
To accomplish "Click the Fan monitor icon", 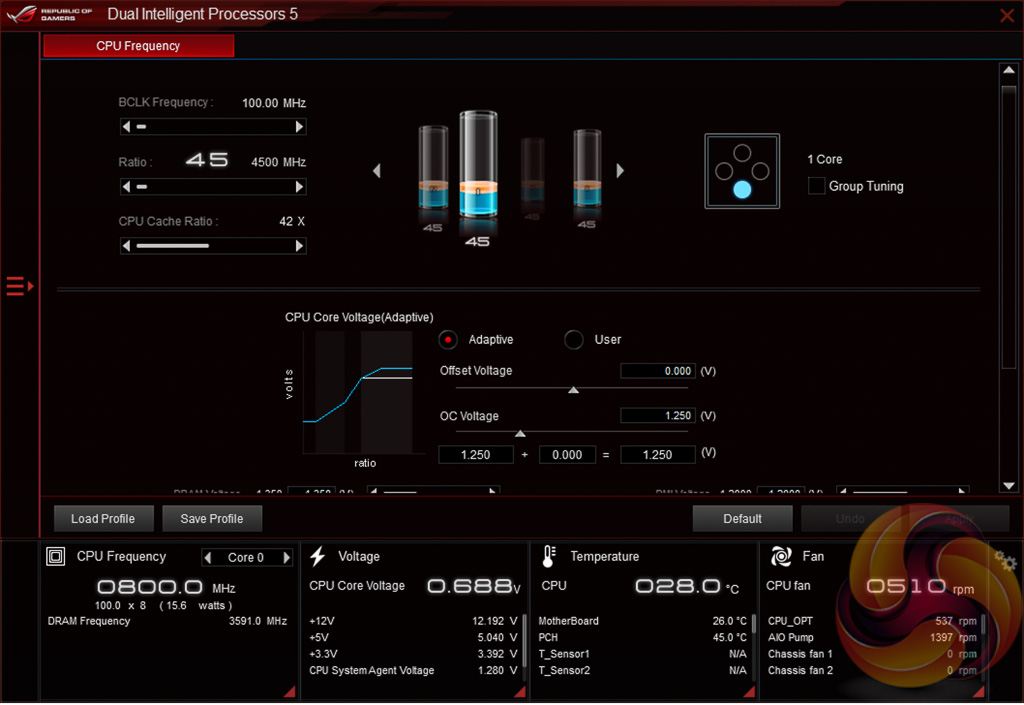I will tap(781, 556).
